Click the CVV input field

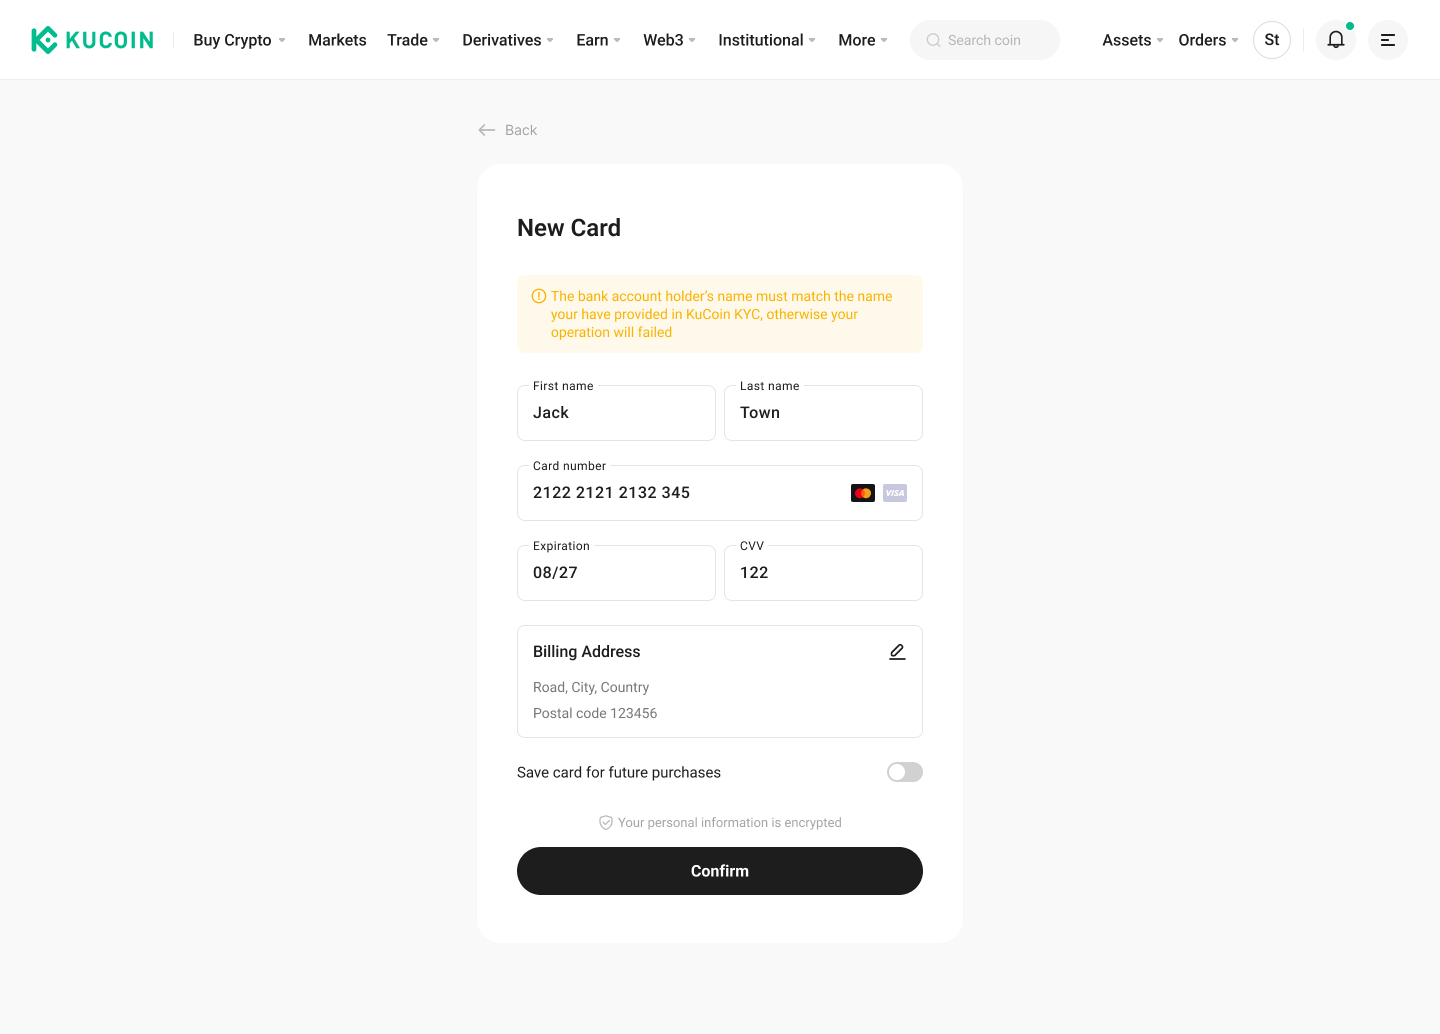[x=823, y=573]
